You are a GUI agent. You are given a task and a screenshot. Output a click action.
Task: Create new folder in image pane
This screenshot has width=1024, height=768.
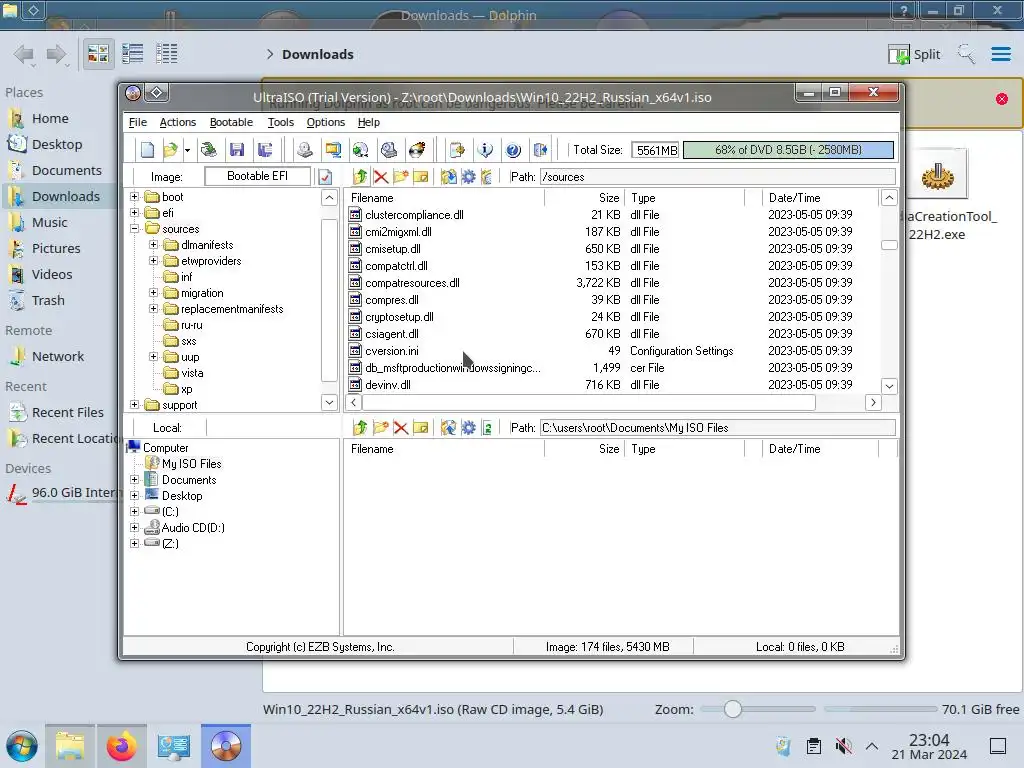tap(400, 176)
